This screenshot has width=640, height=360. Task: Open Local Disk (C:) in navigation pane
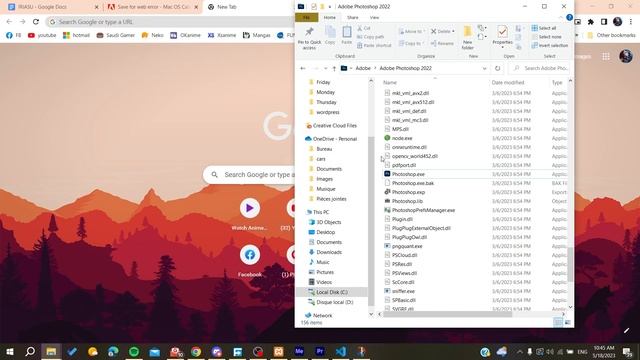pyautogui.click(x=332, y=292)
